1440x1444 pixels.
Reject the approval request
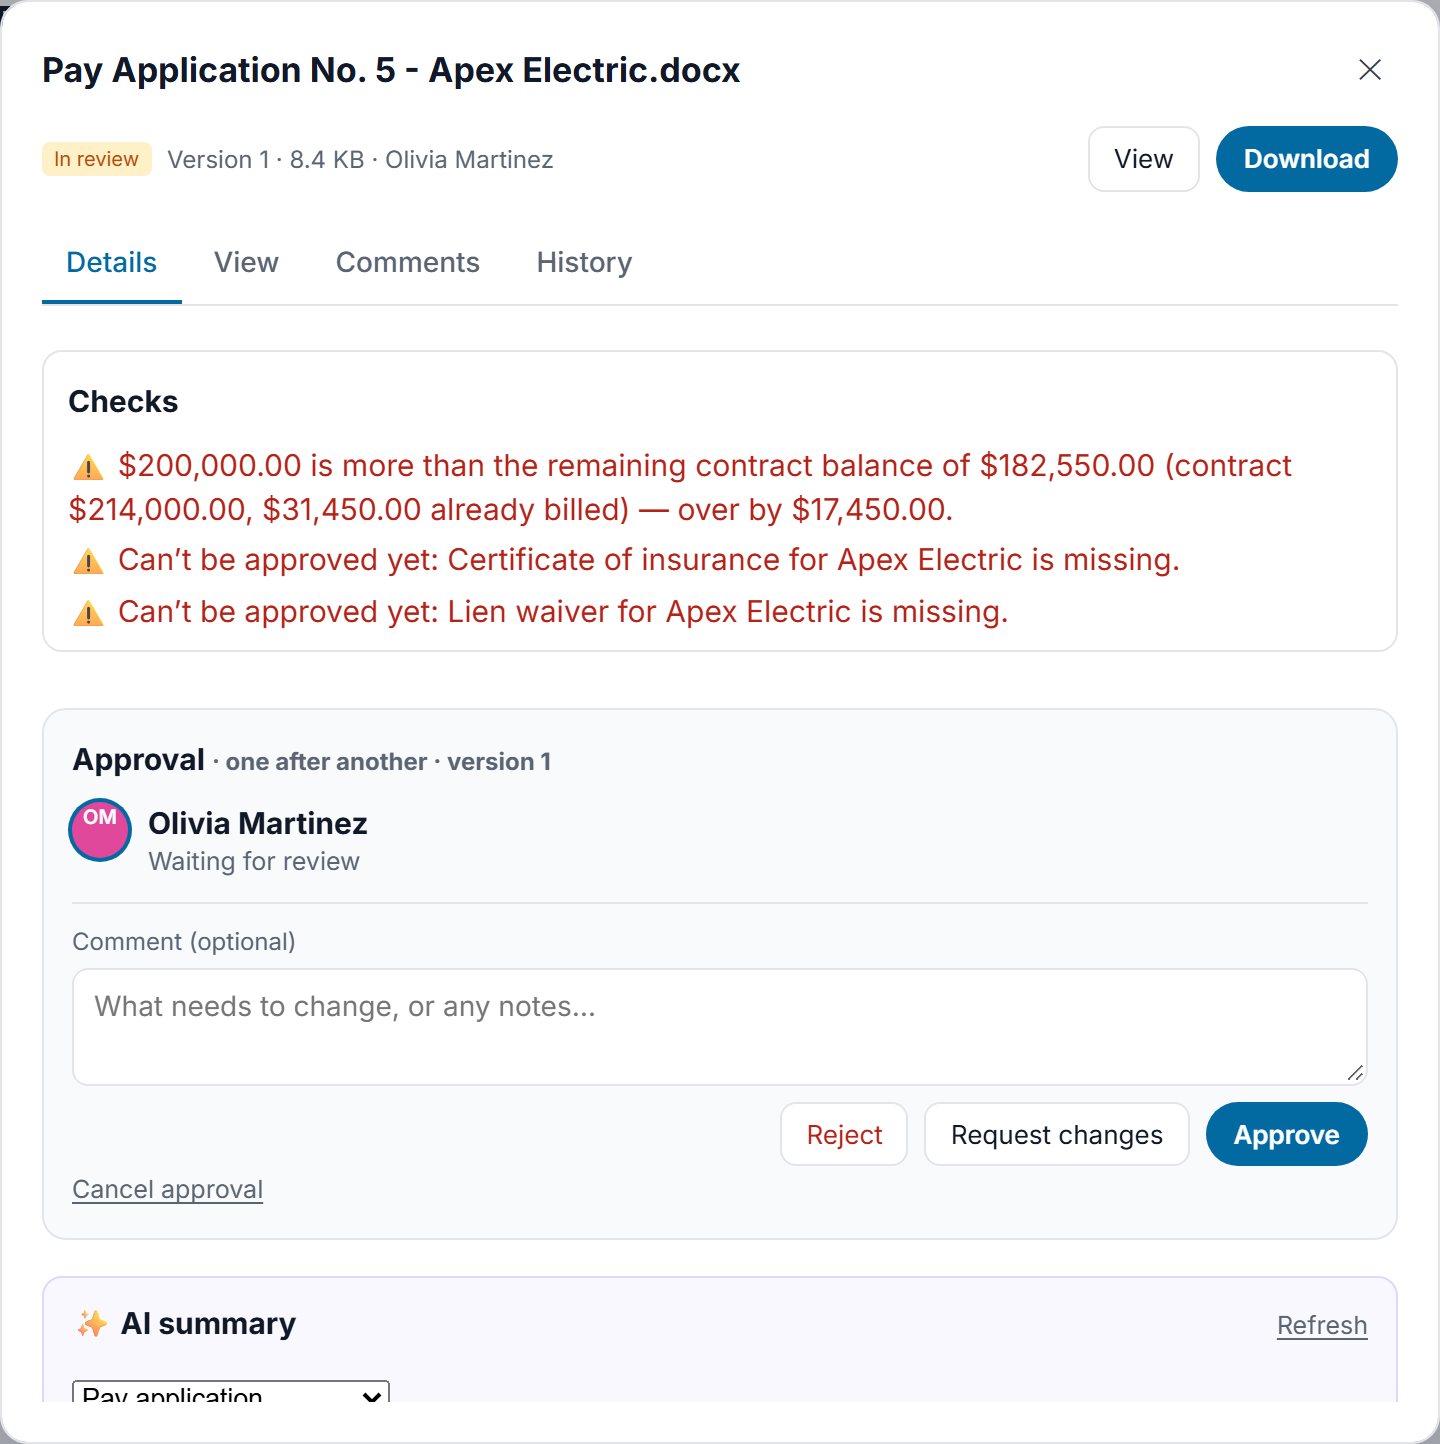(844, 1134)
